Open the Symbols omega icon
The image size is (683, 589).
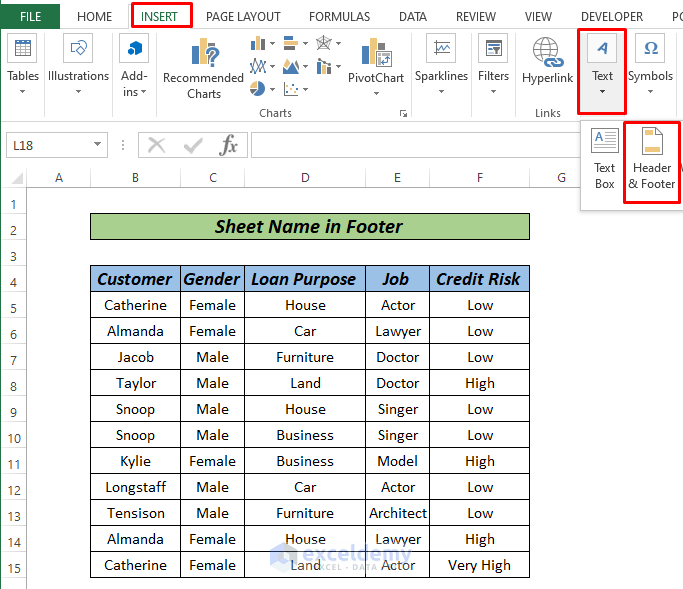pos(650,48)
